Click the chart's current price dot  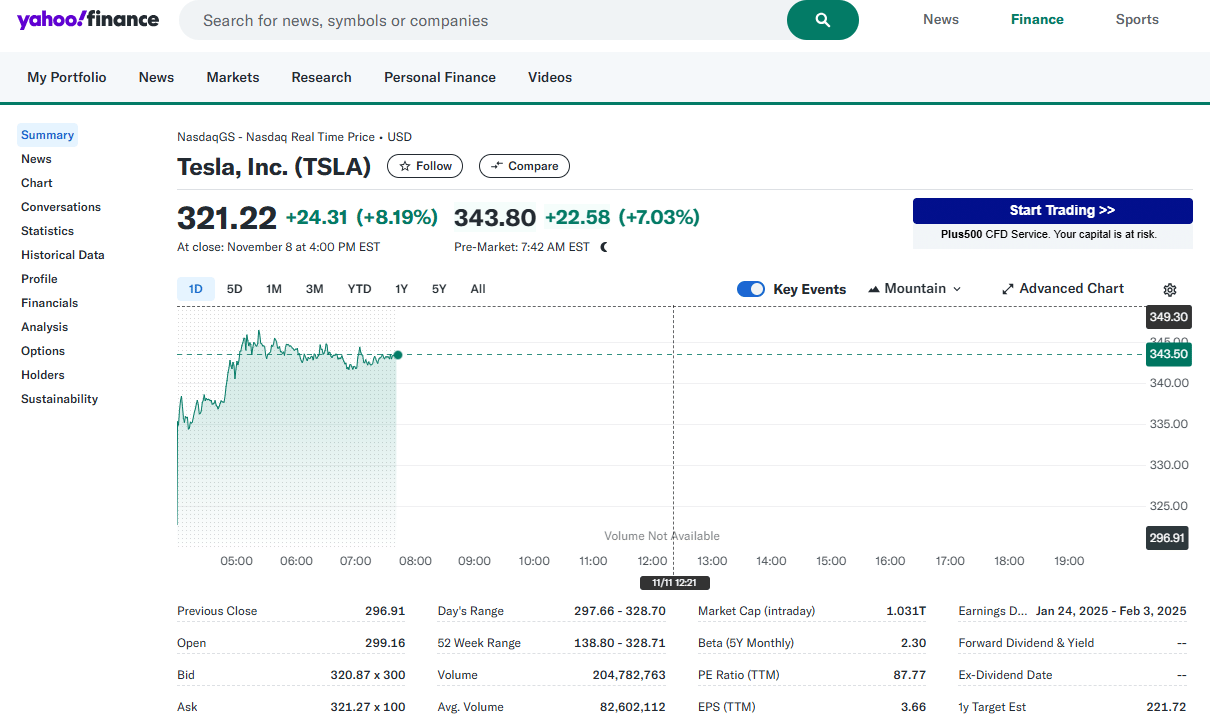pos(398,355)
